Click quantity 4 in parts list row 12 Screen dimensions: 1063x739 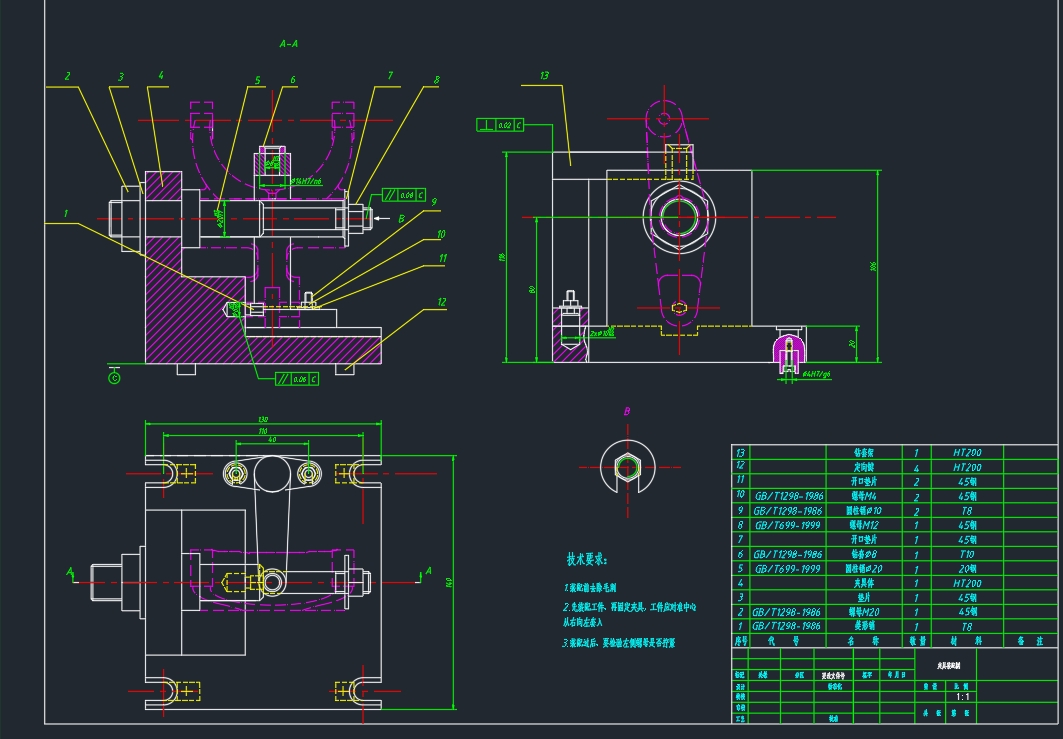point(916,468)
